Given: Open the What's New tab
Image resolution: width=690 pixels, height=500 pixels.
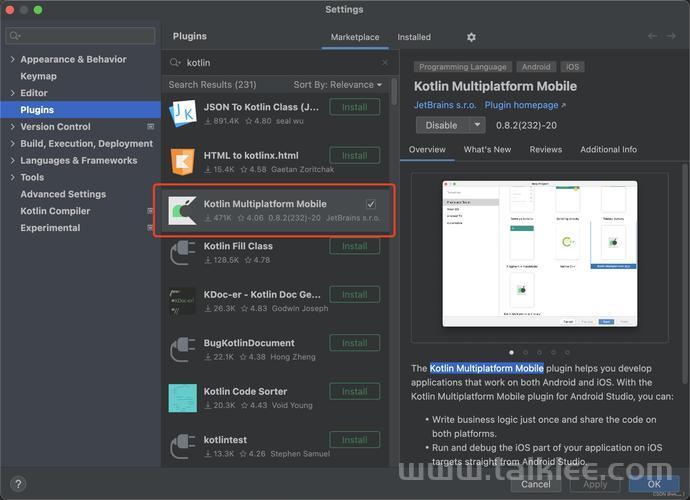Looking at the screenshot, I should tap(487, 150).
